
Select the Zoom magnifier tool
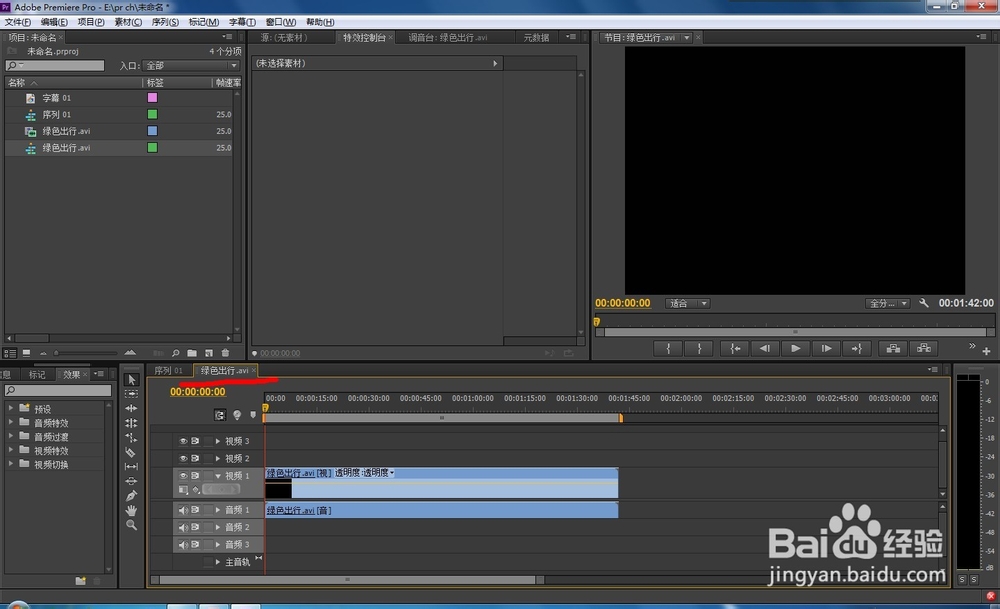point(131,525)
